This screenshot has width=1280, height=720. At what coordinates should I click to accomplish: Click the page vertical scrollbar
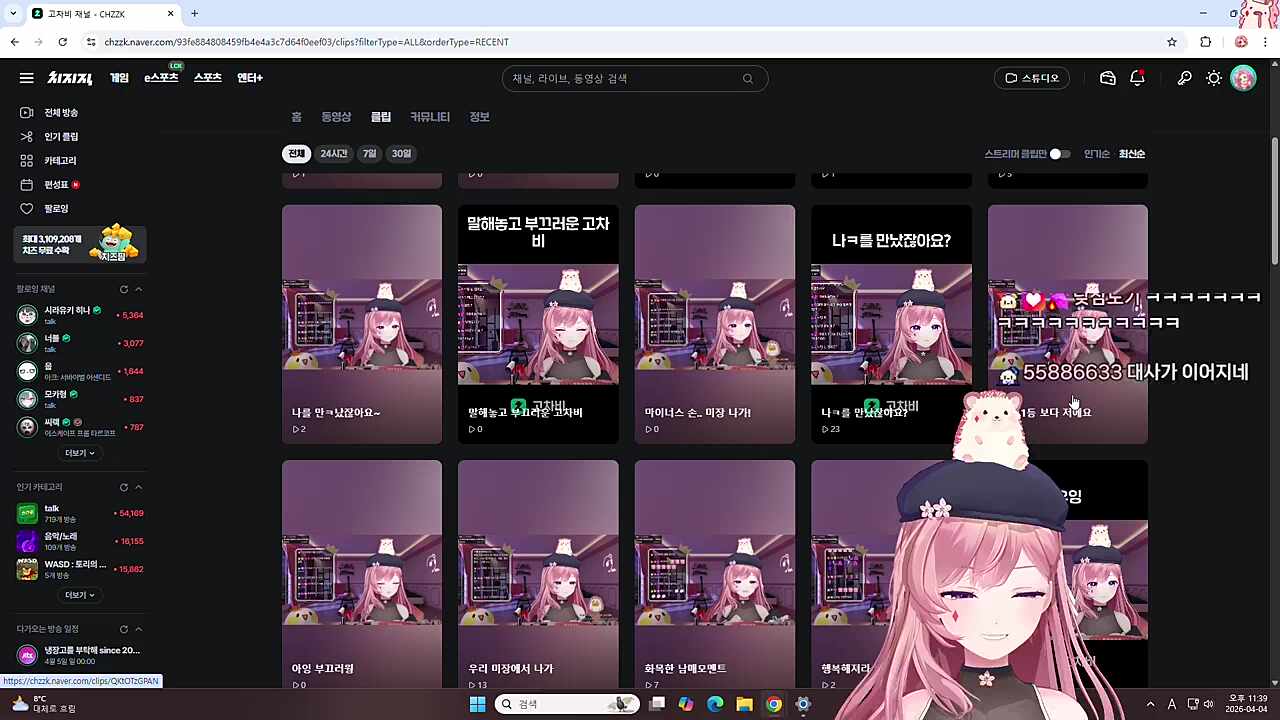[1274, 200]
